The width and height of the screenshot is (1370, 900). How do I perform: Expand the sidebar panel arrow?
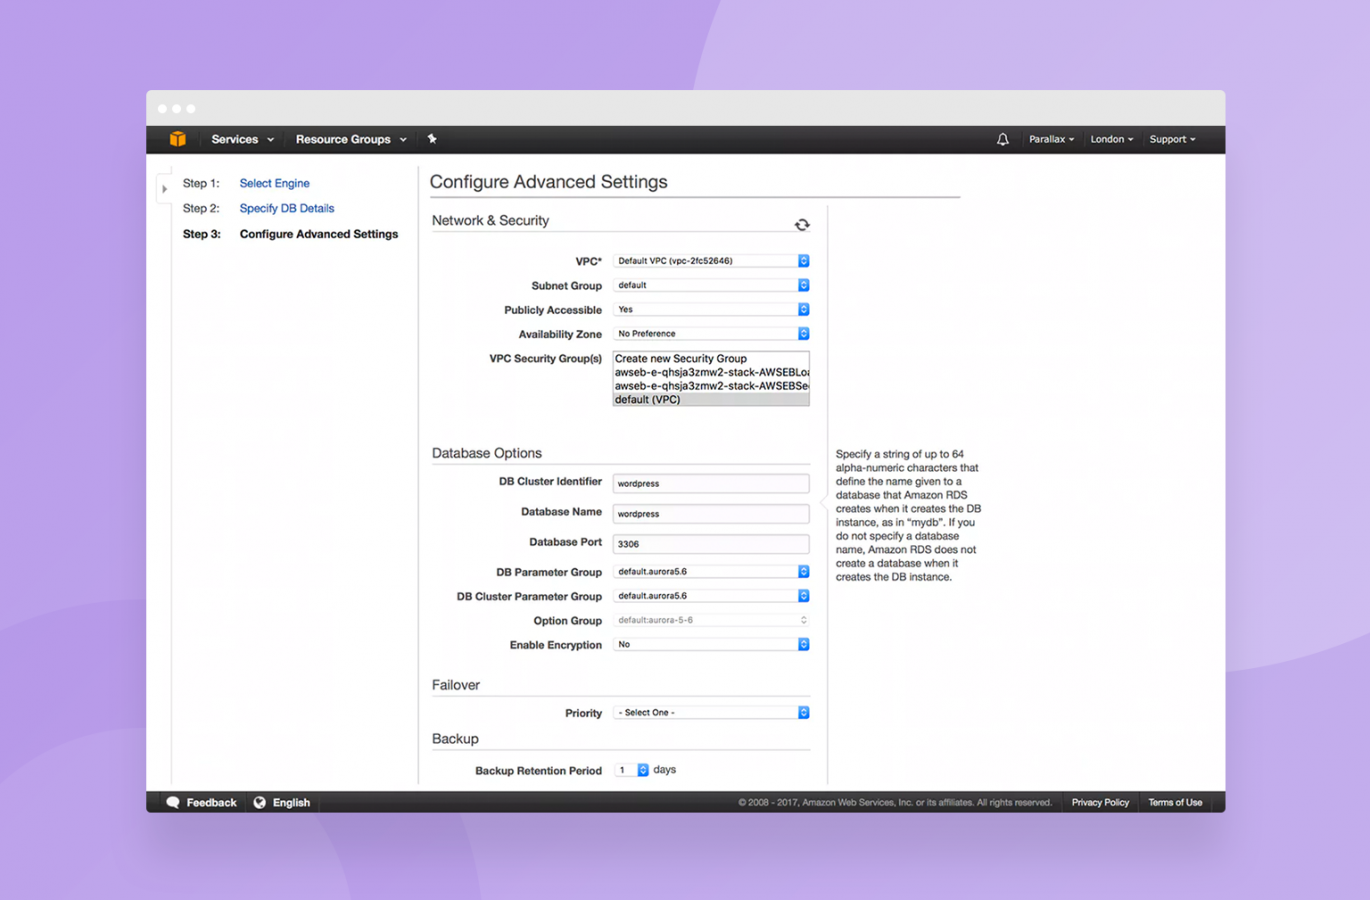pos(165,188)
